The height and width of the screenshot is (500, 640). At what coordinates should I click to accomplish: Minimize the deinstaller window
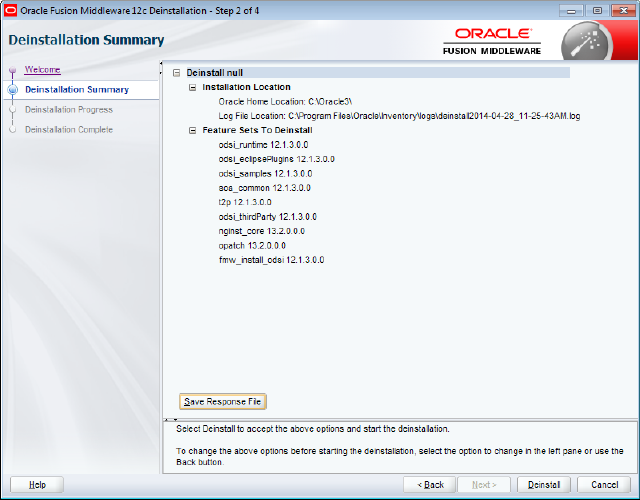click(x=571, y=11)
